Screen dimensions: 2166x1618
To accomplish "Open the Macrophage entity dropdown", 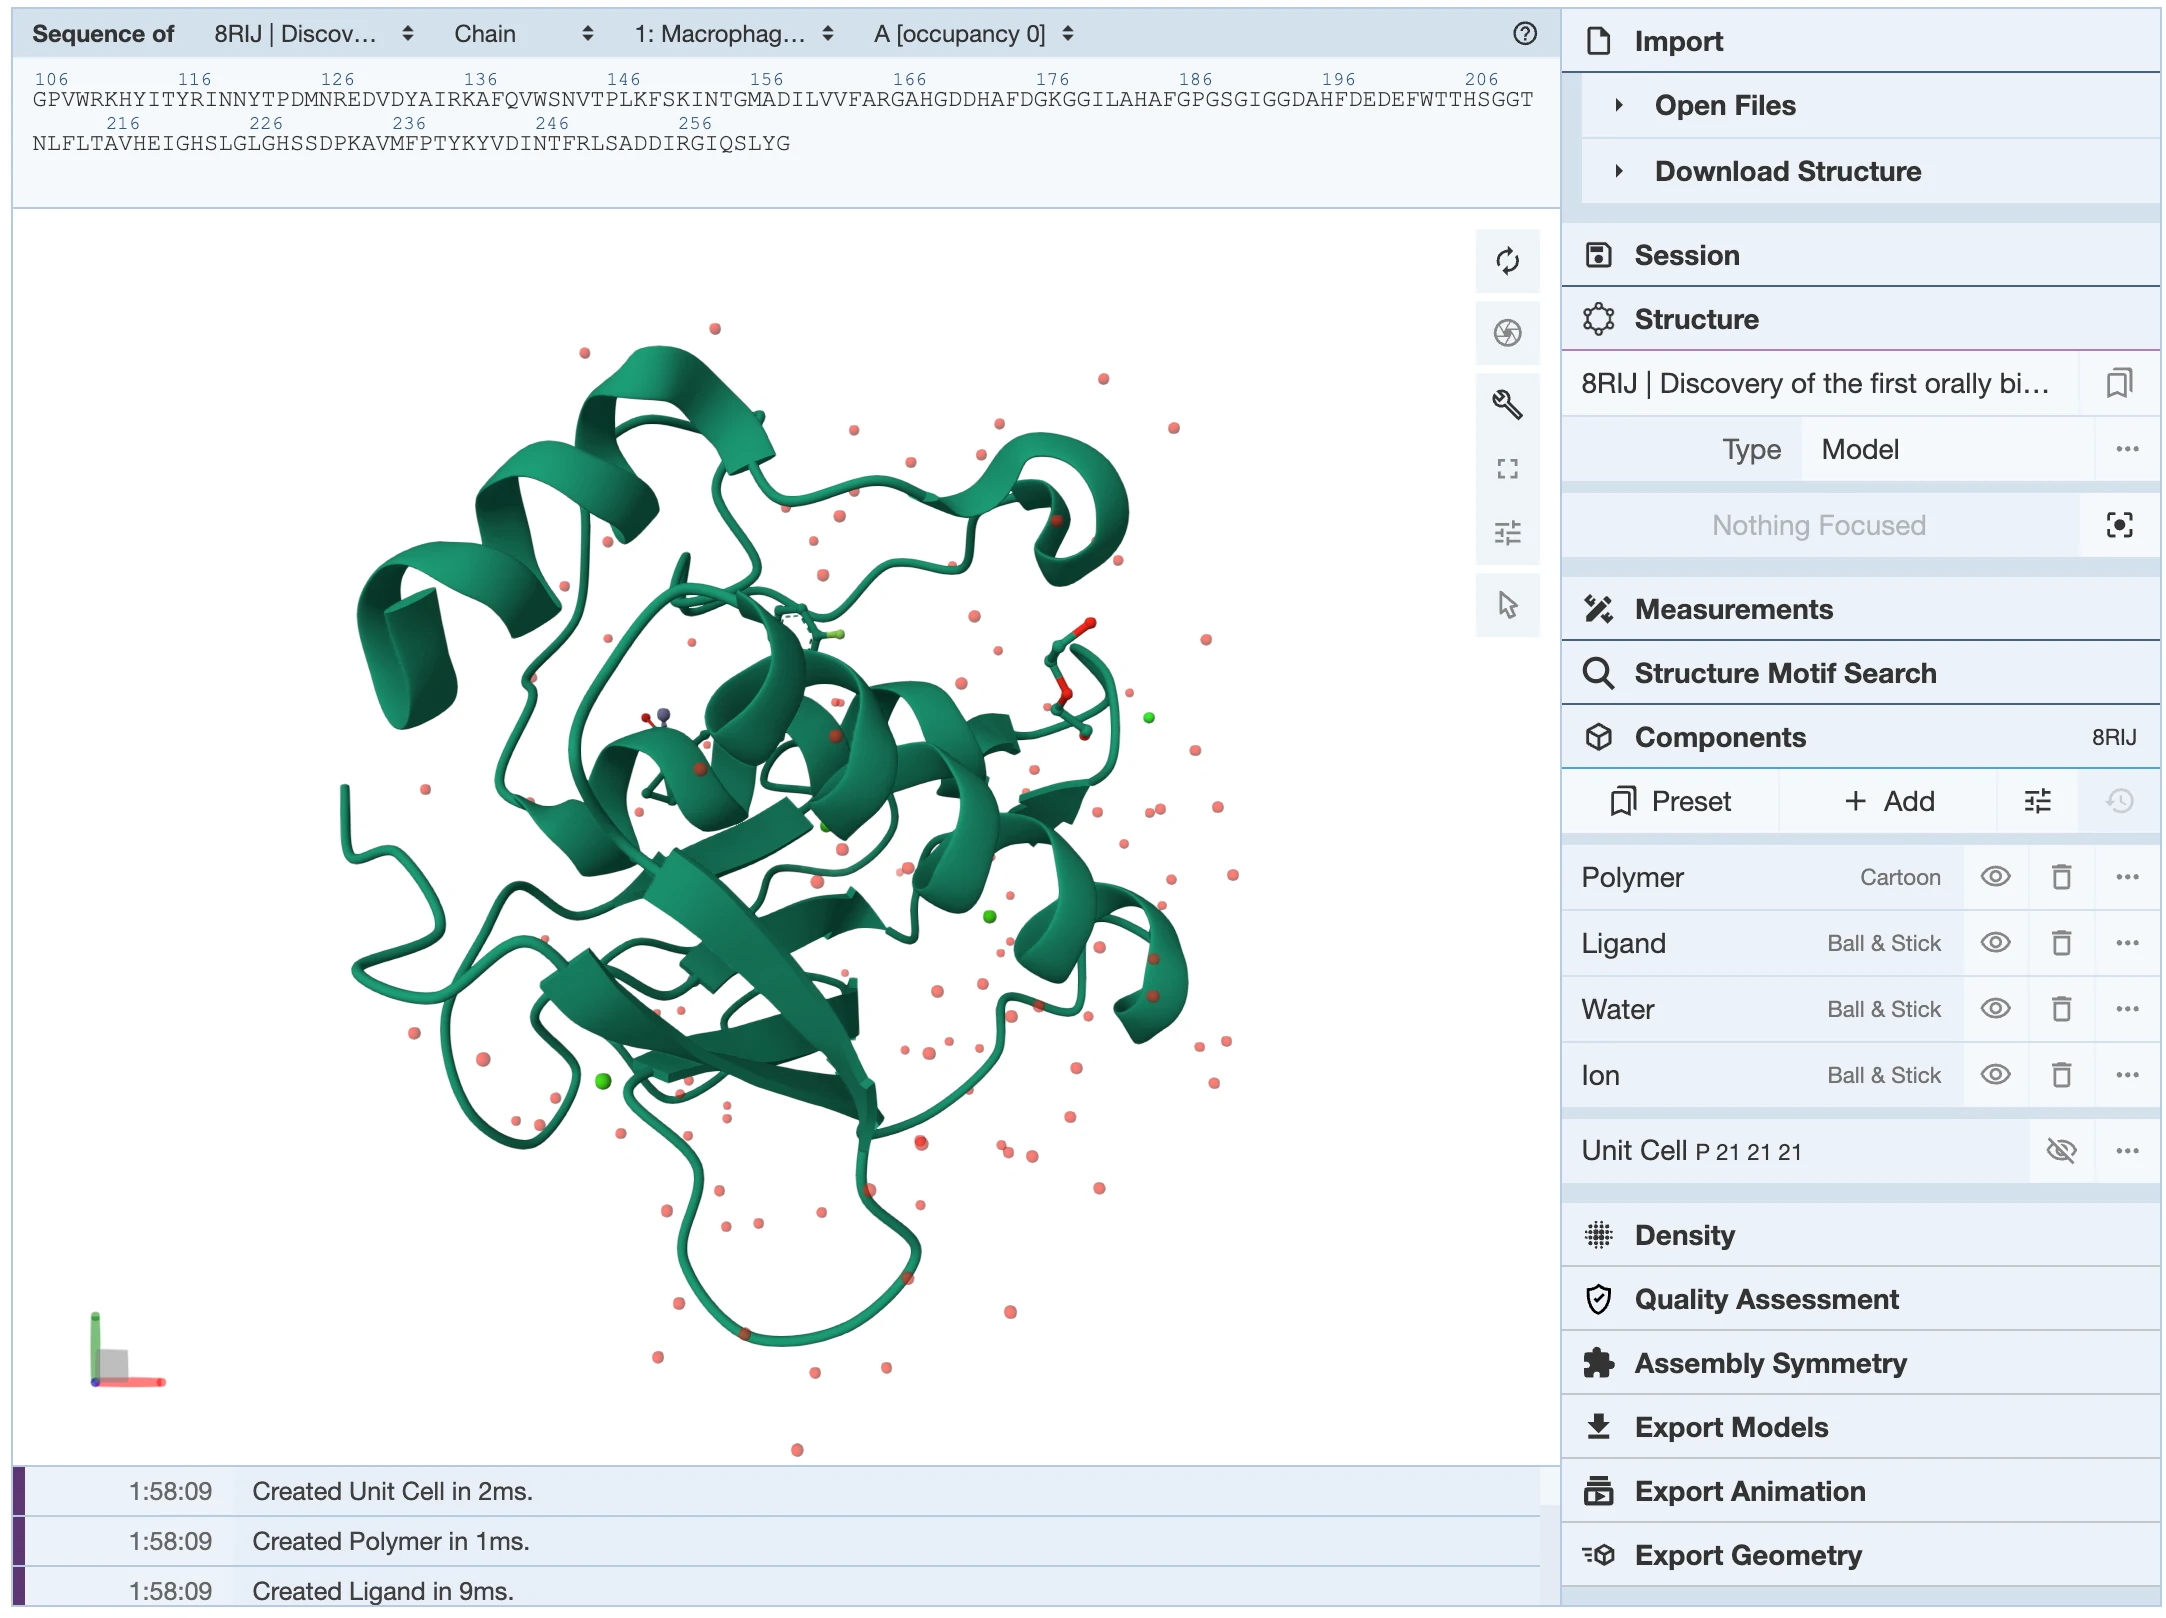I will pos(733,34).
